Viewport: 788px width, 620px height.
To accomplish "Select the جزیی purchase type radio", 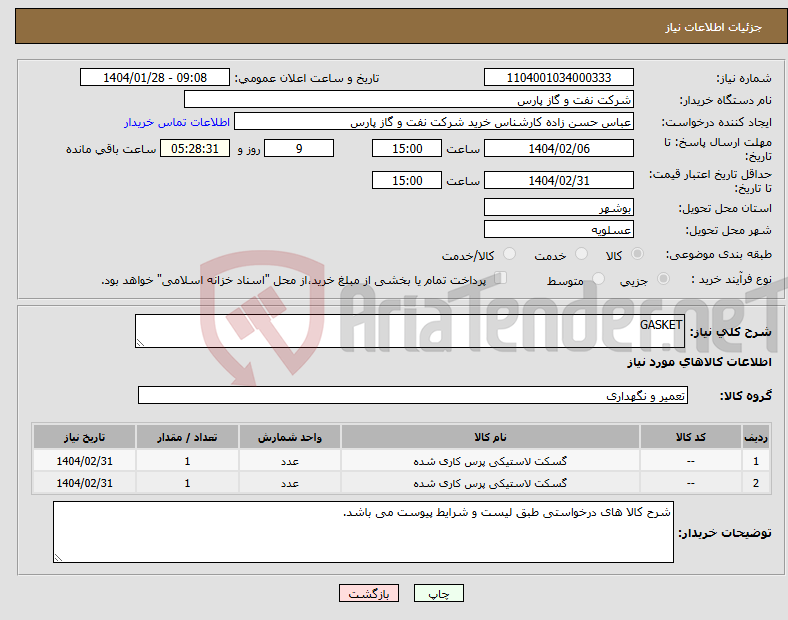I will tap(663, 279).
